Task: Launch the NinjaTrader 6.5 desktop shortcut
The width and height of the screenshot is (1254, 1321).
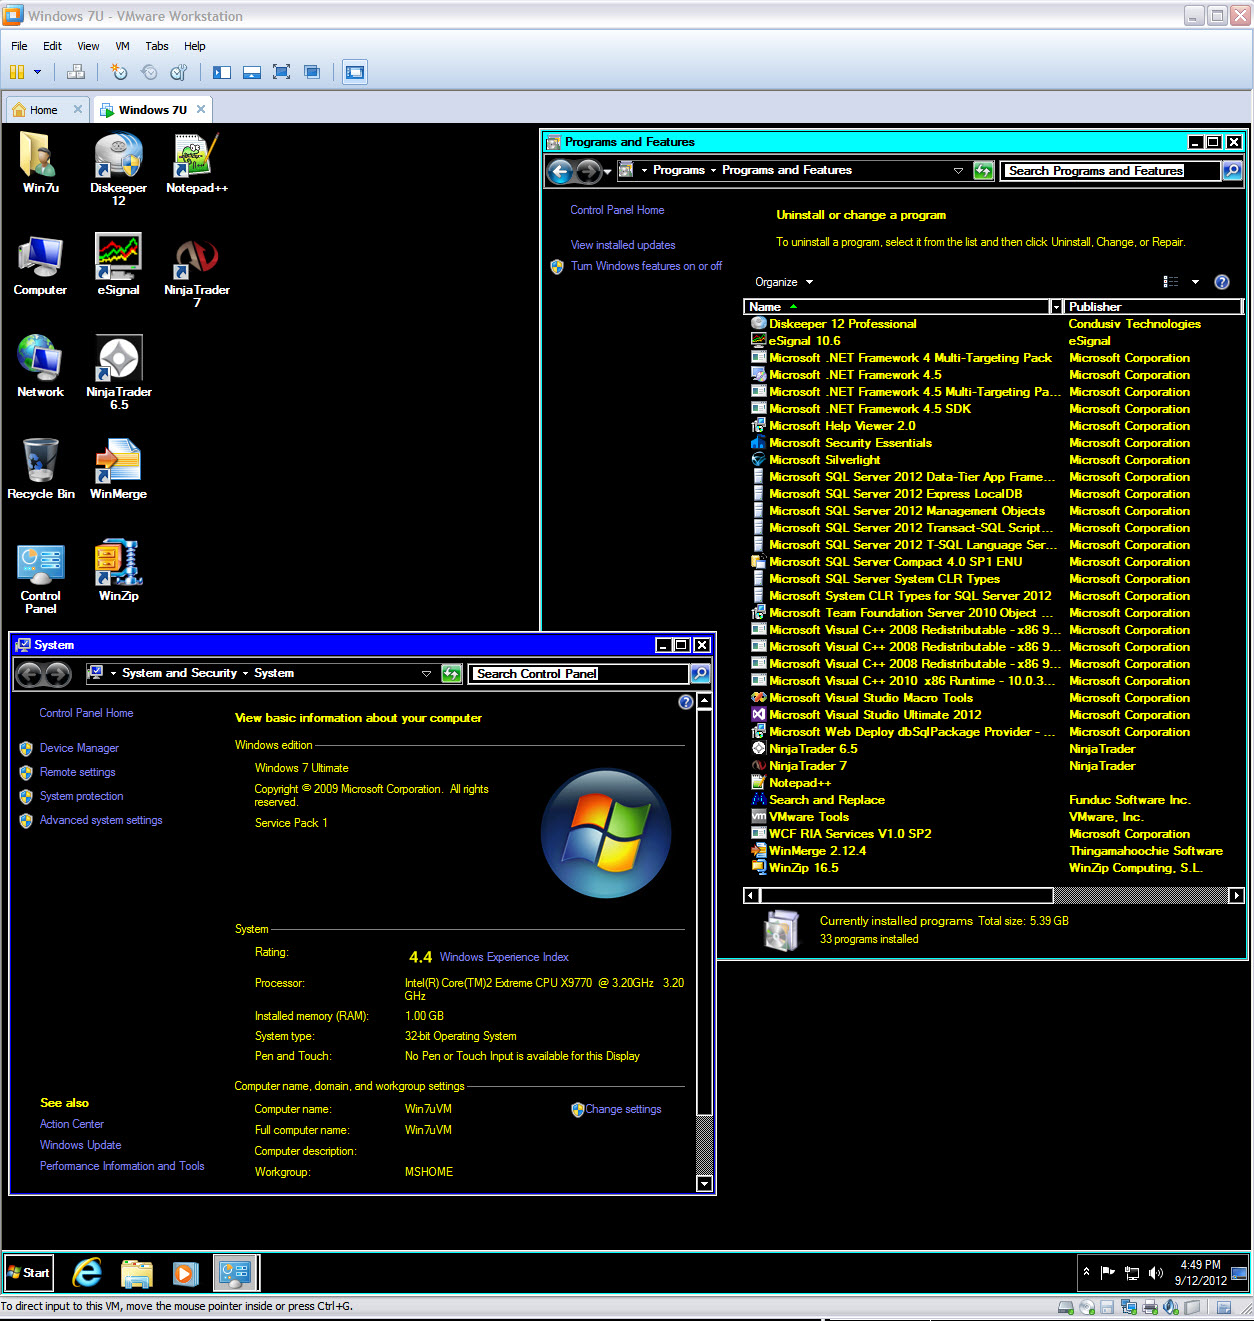Action: point(118,373)
